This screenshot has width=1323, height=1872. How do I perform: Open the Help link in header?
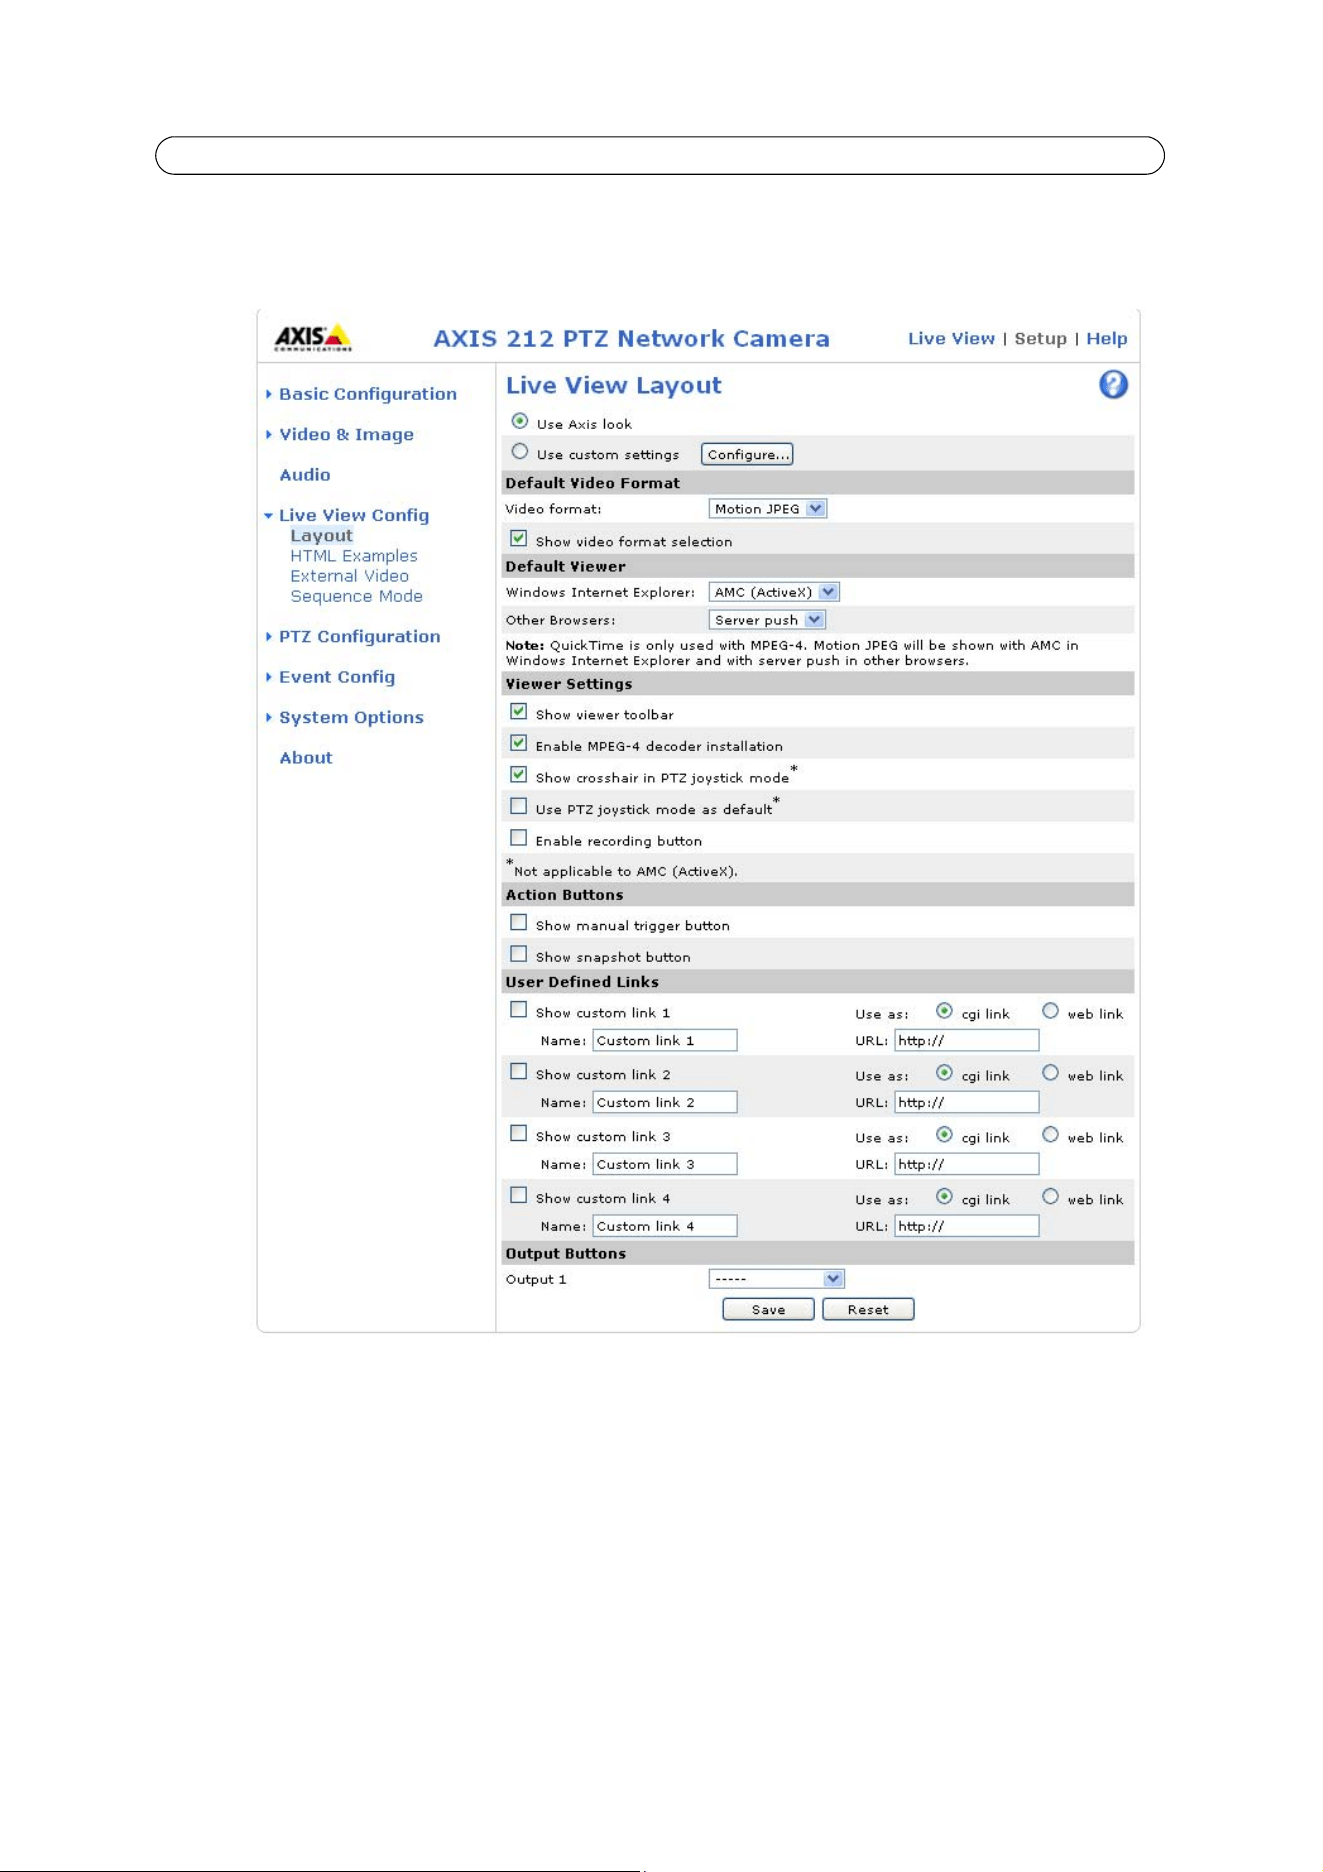click(1107, 339)
